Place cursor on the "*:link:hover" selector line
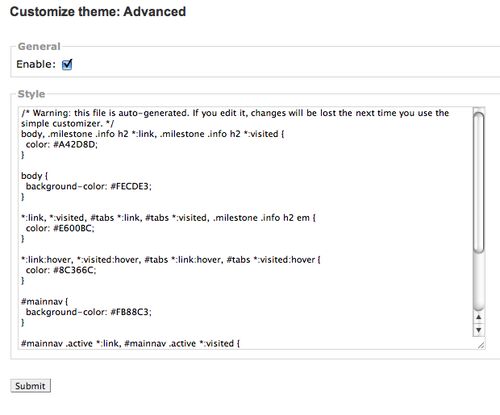Viewport: 500px width, 415px height. tap(171, 260)
